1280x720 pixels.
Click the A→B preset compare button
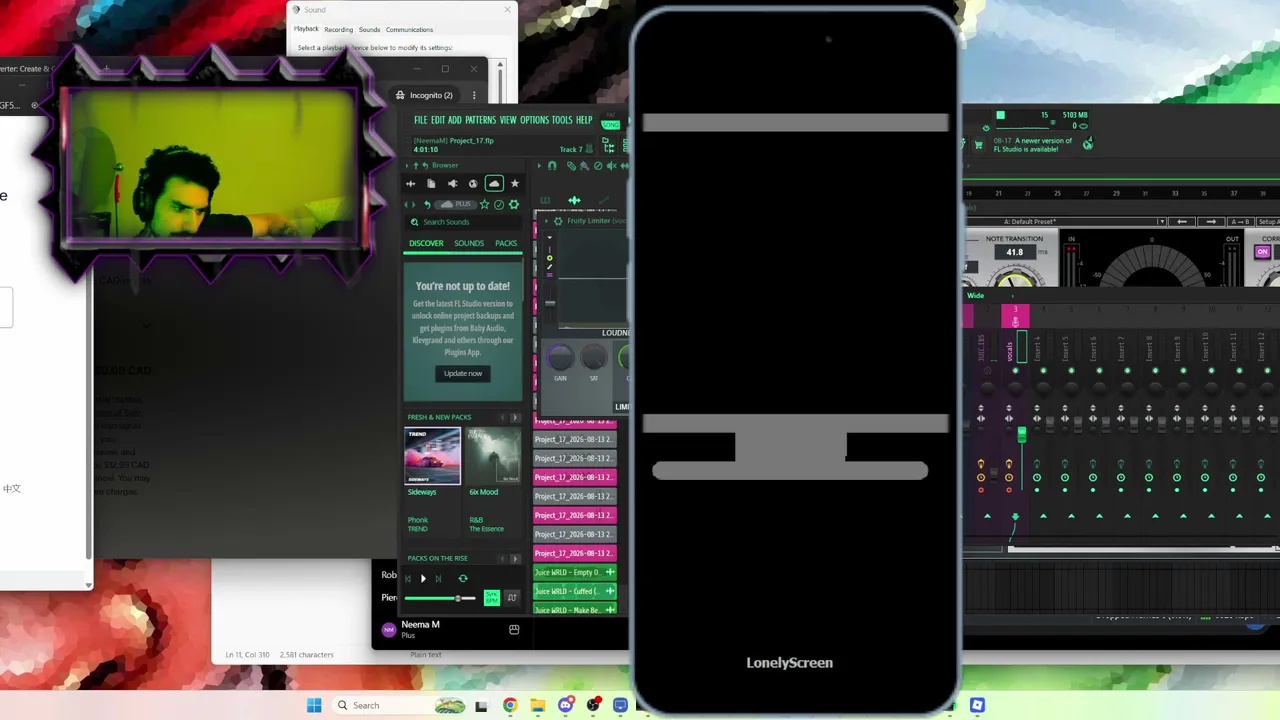tap(1240, 221)
